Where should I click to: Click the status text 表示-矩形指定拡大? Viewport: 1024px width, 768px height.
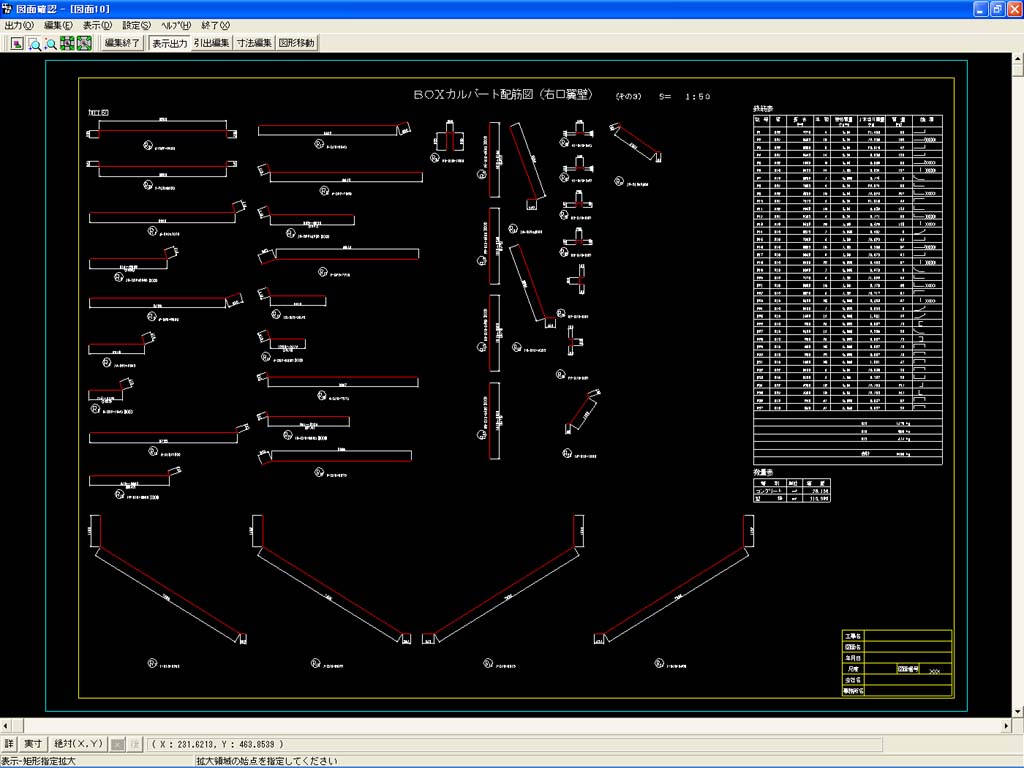(39, 761)
